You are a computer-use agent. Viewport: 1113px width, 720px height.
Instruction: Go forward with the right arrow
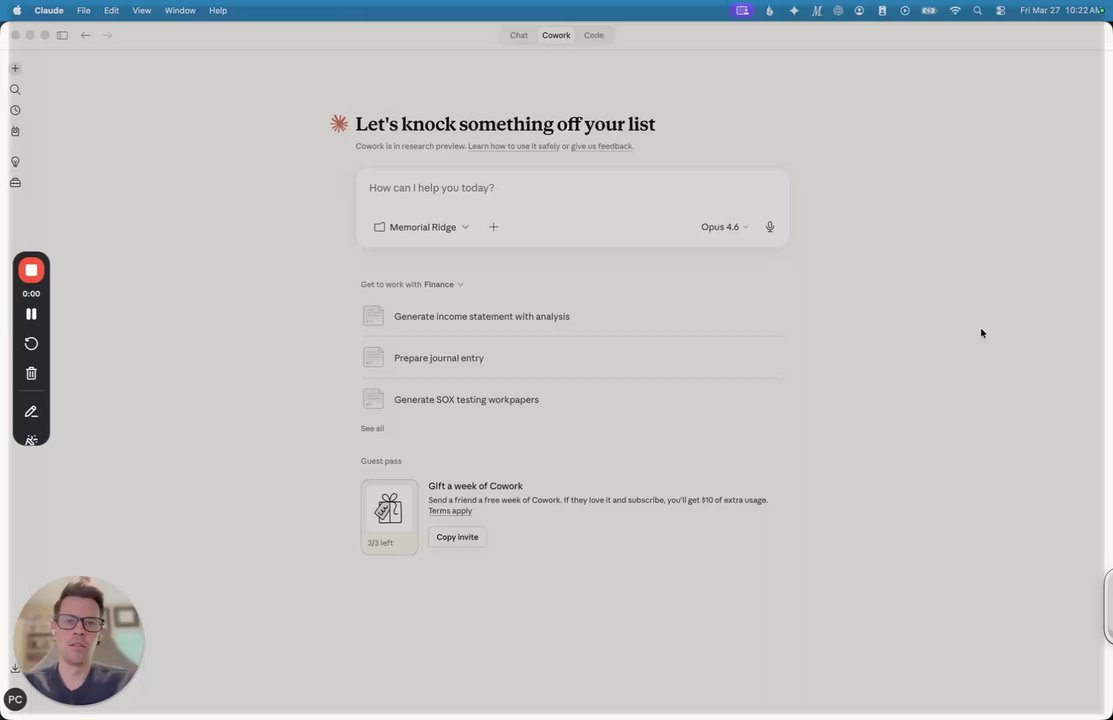pos(107,35)
